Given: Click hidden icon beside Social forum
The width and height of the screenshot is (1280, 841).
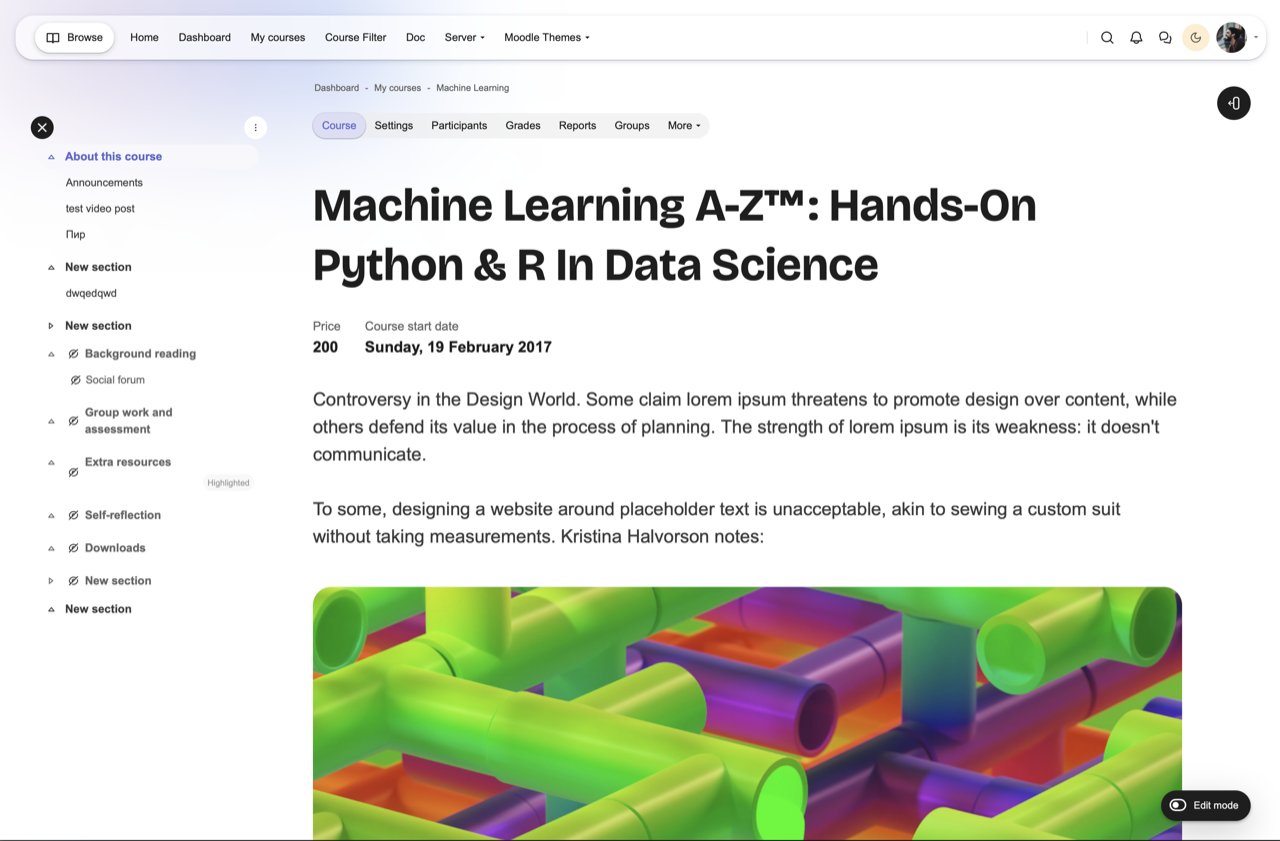Looking at the screenshot, I should point(75,380).
